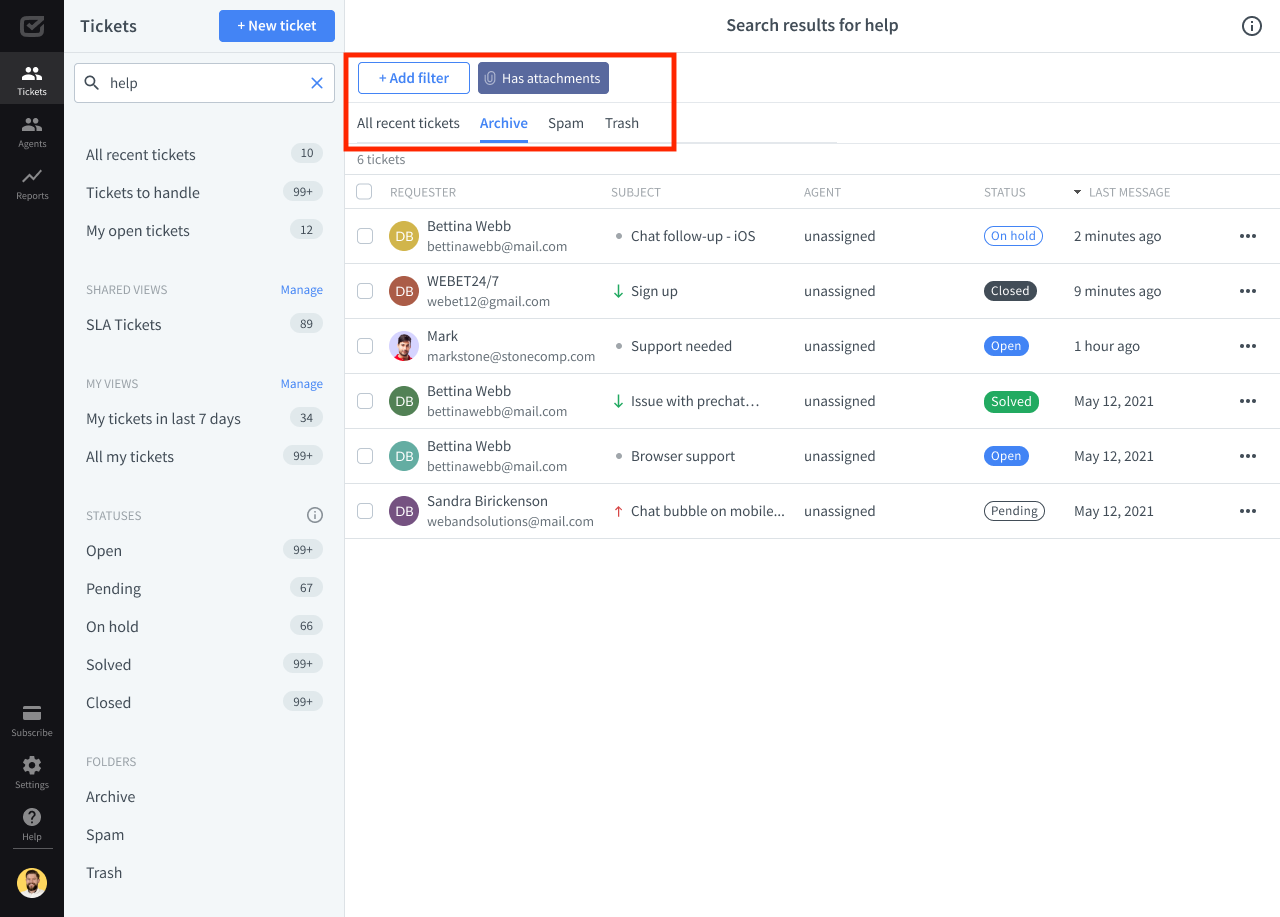Create a new ticket

click(x=277, y=26)
